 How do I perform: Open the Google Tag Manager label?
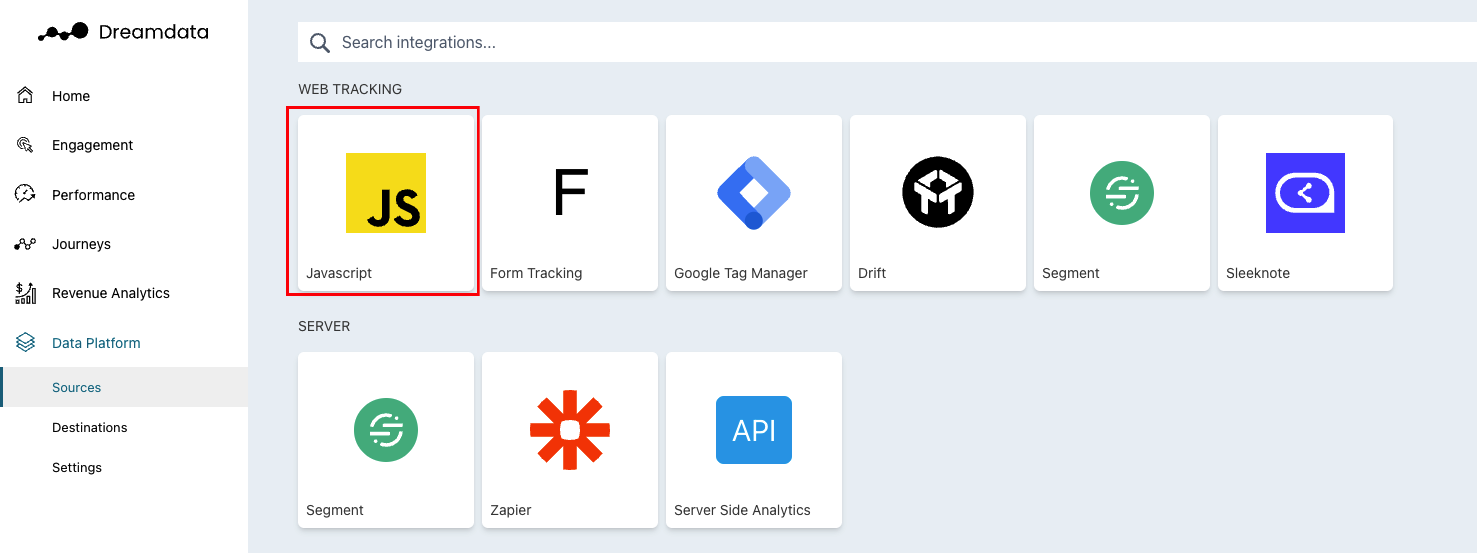click(x=741, y=273)
